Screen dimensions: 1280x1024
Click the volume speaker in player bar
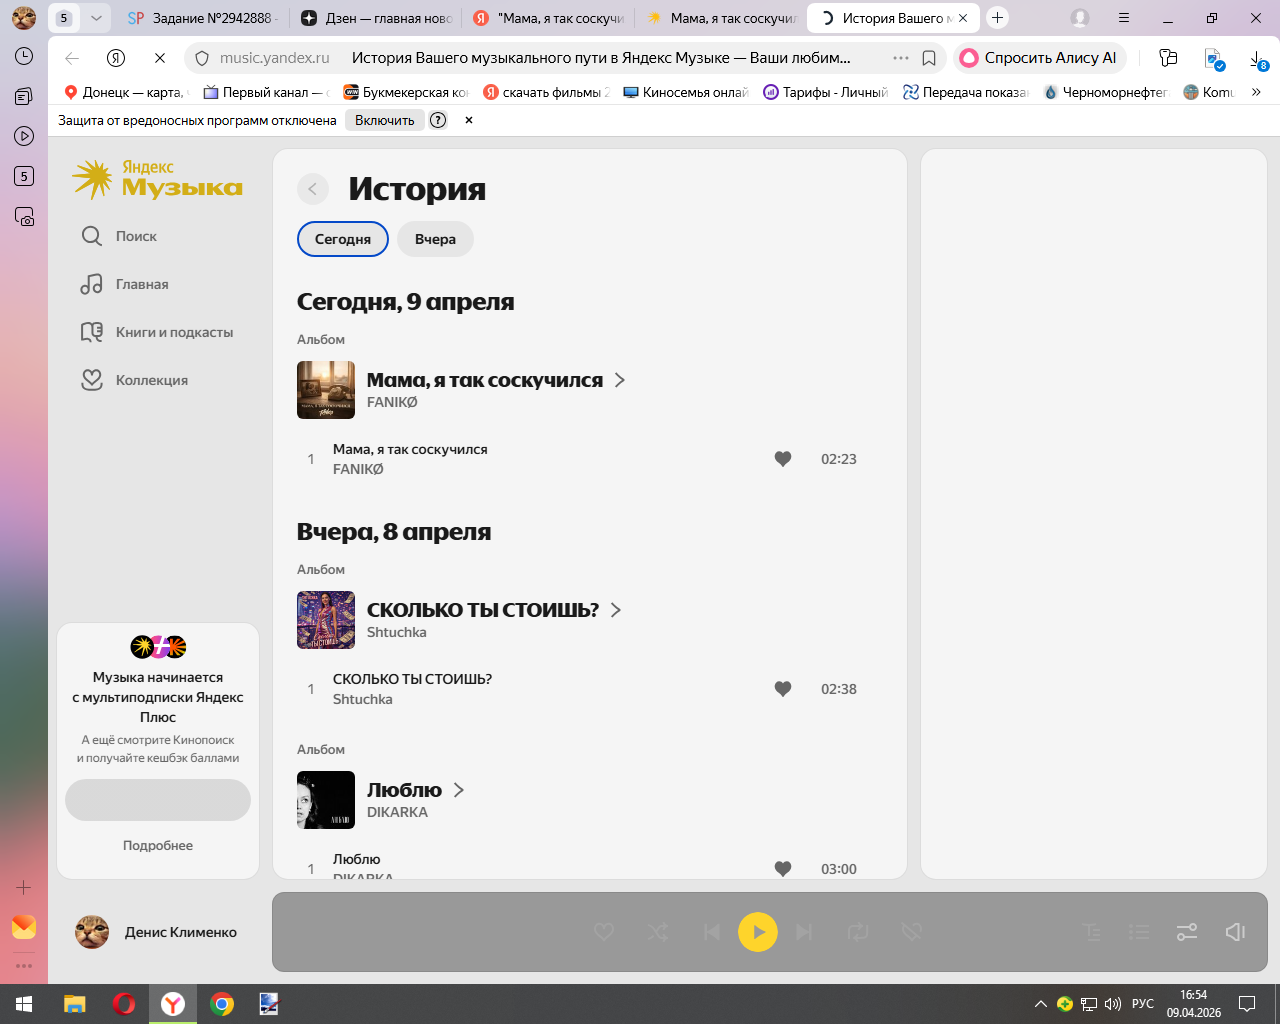(1235, 932)
